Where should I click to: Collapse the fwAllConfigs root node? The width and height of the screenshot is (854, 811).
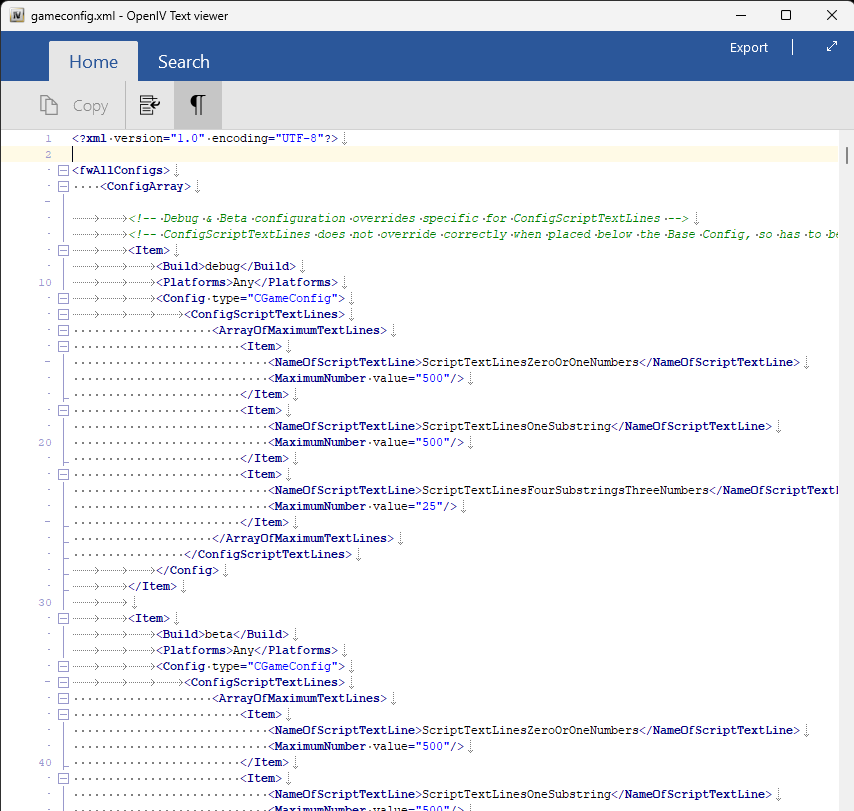tap(63, 170)
